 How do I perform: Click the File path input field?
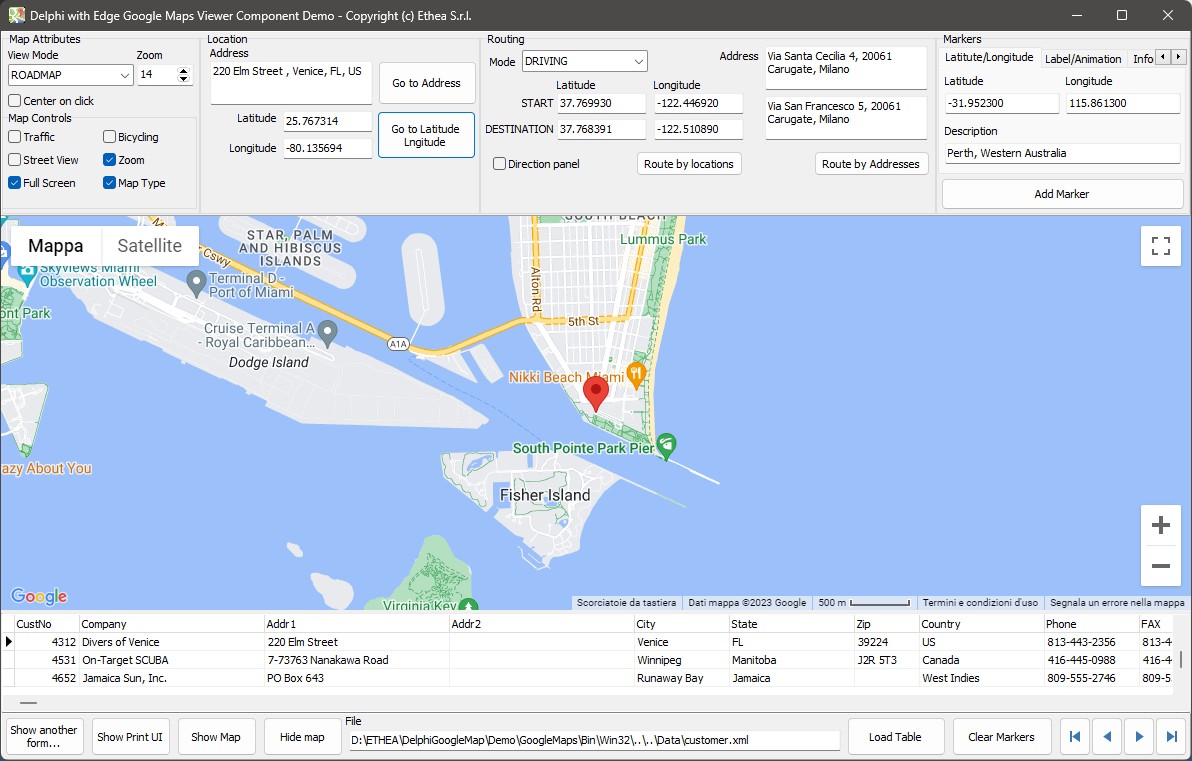click(594, 740)
